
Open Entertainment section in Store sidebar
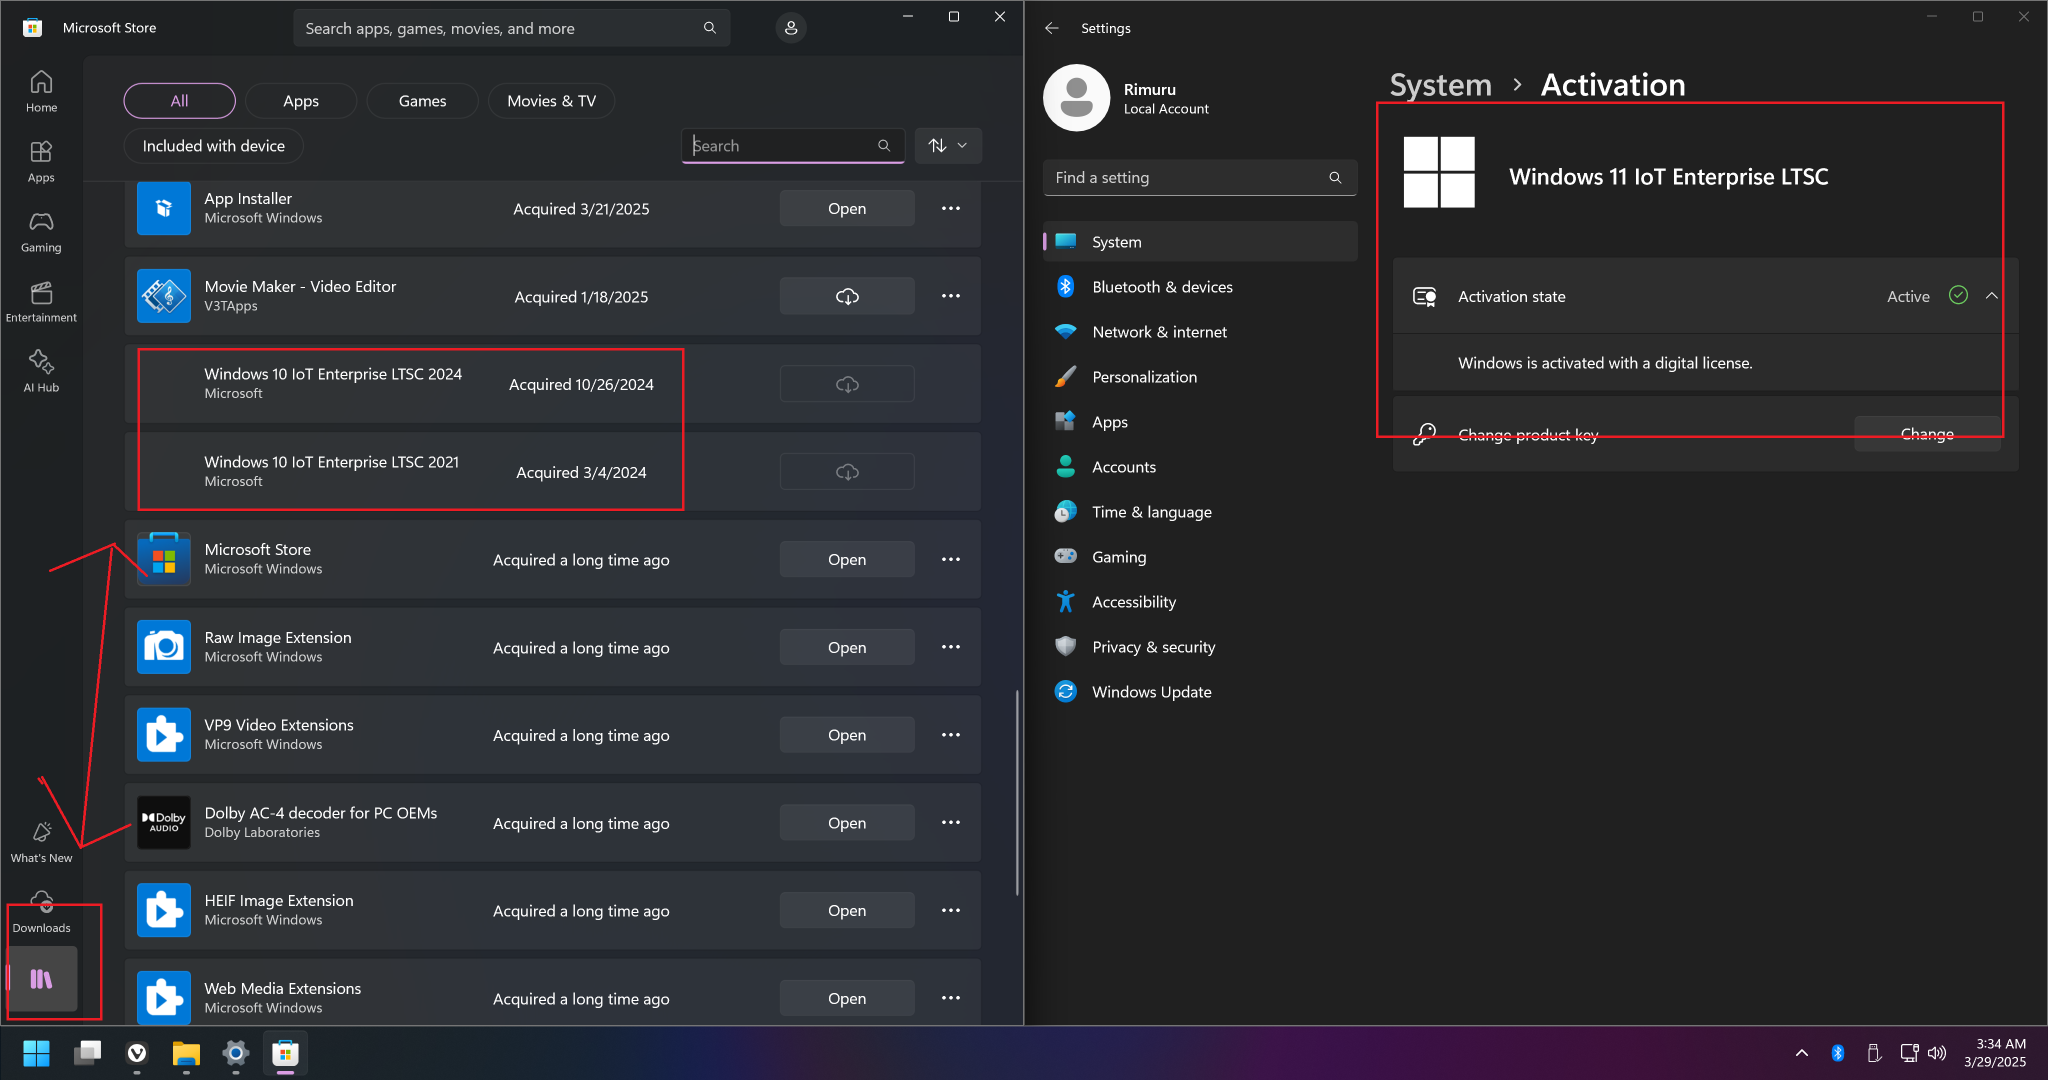(x=41, y=301)
